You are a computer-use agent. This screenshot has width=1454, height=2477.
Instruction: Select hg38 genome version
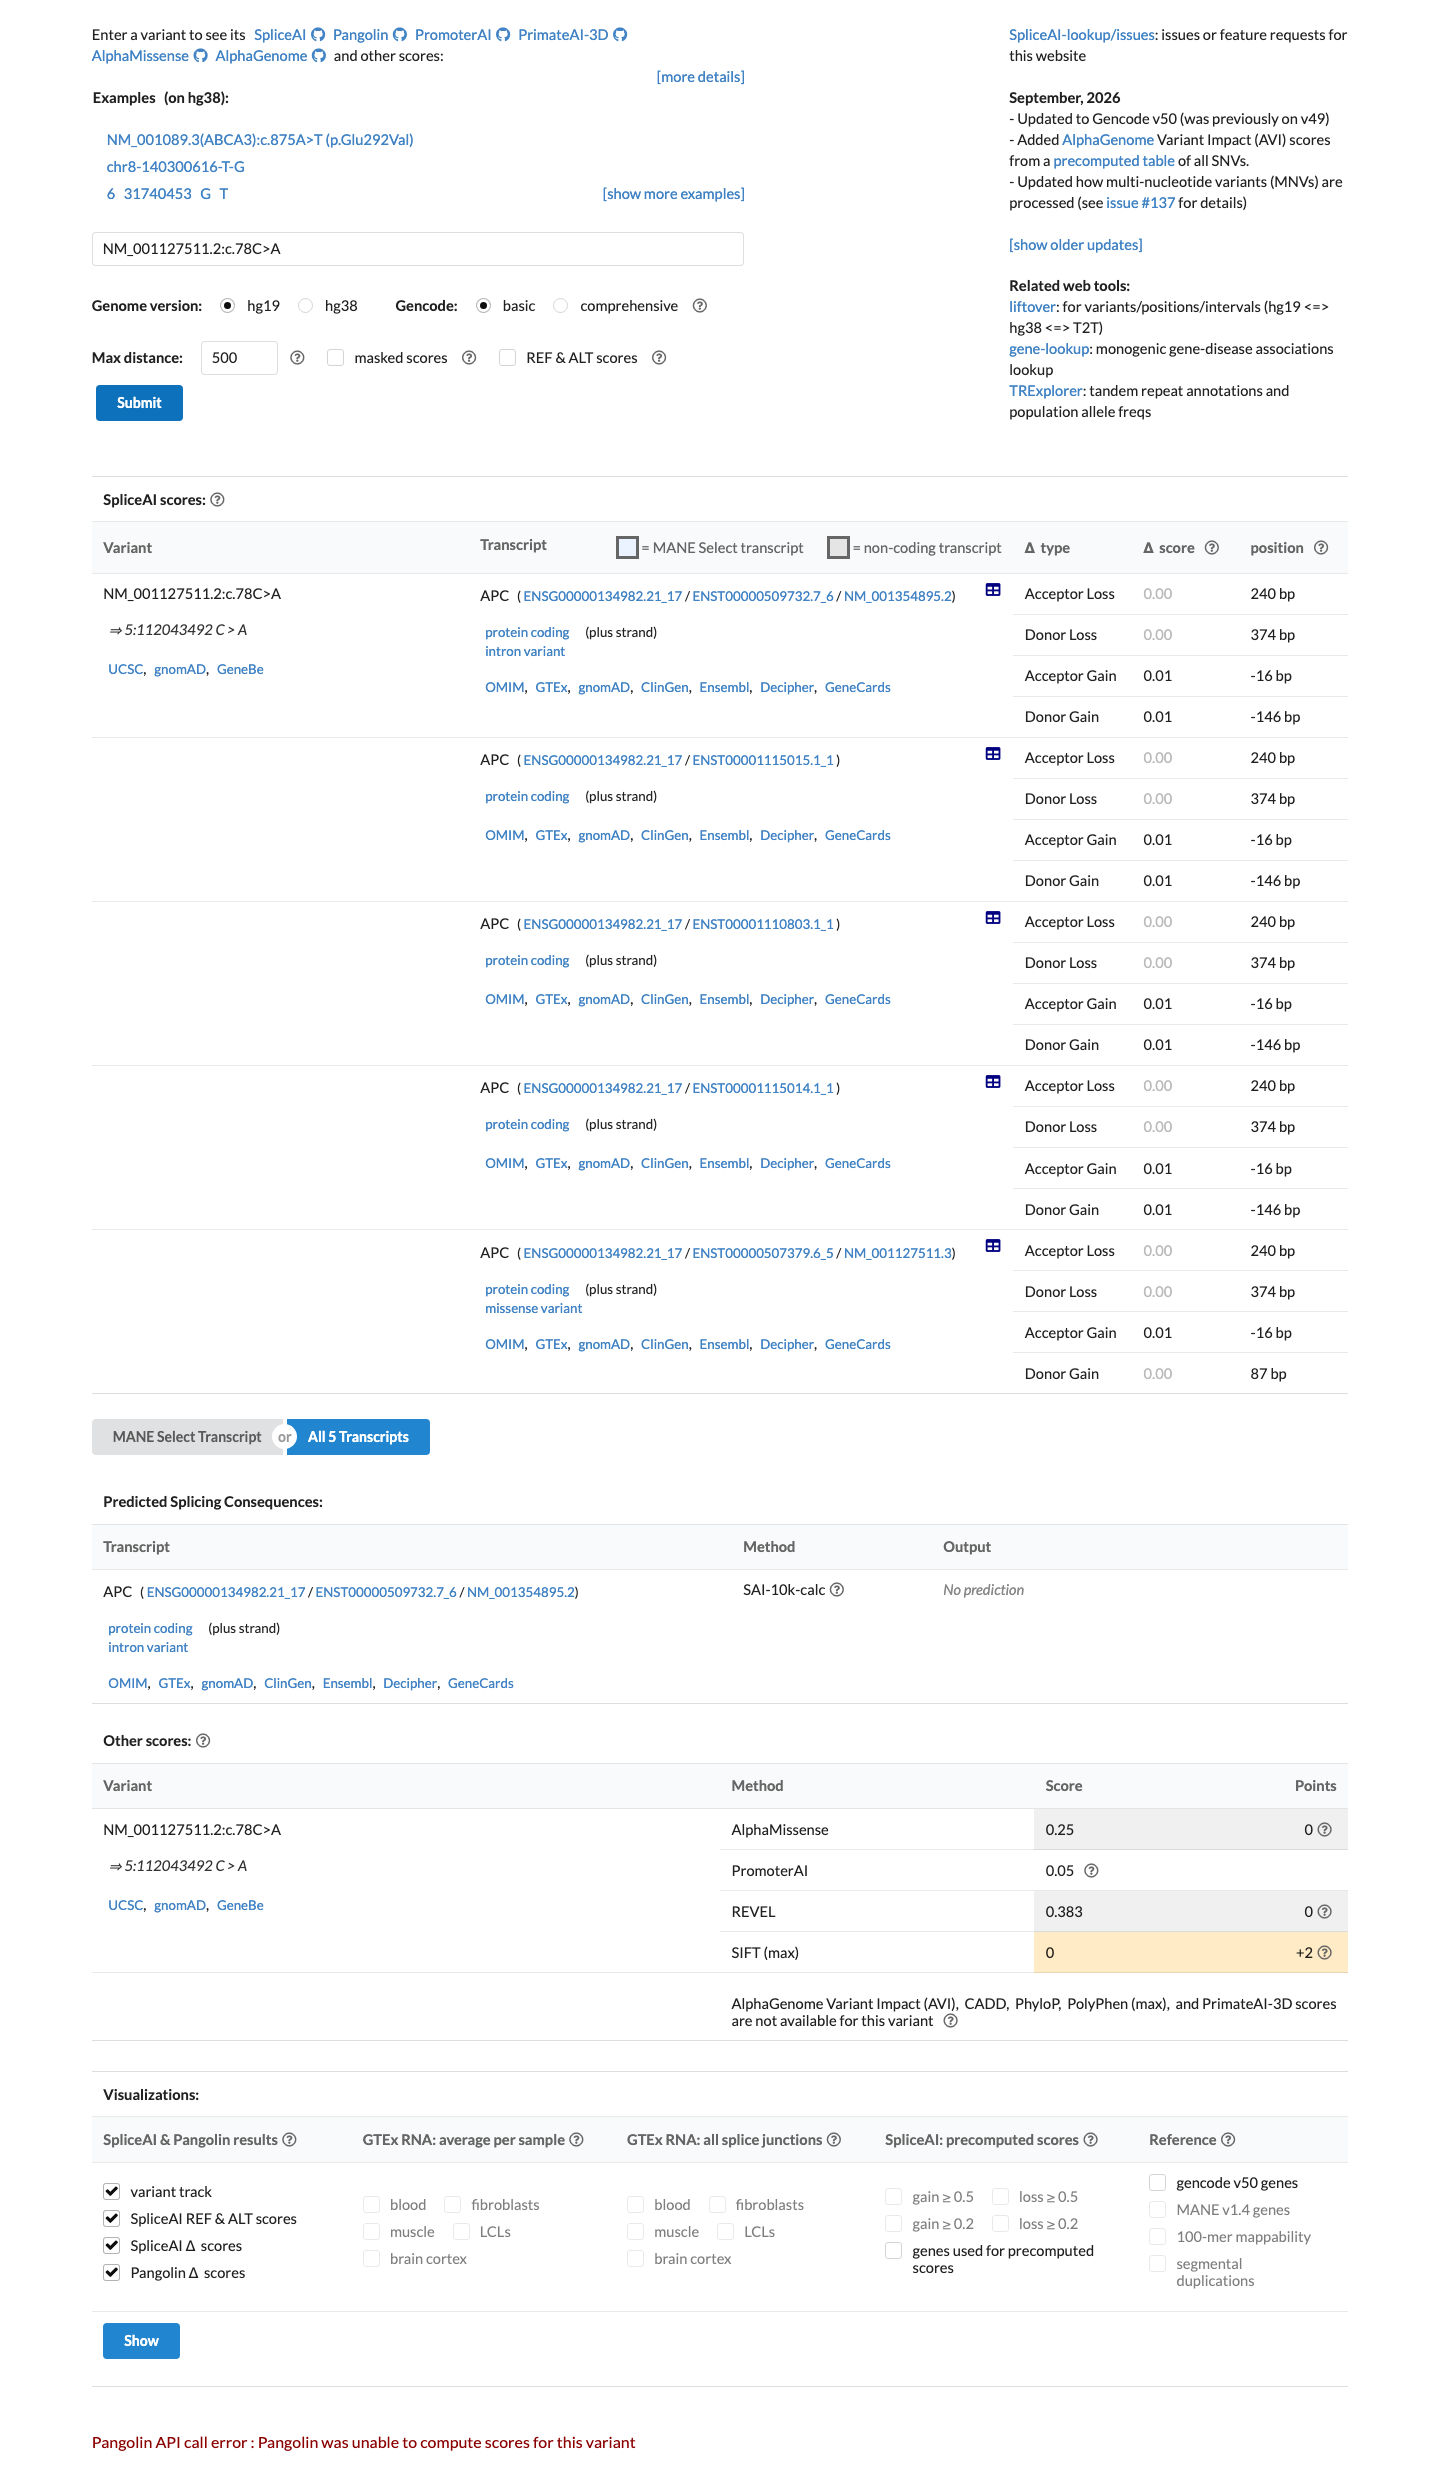point(306,306)
